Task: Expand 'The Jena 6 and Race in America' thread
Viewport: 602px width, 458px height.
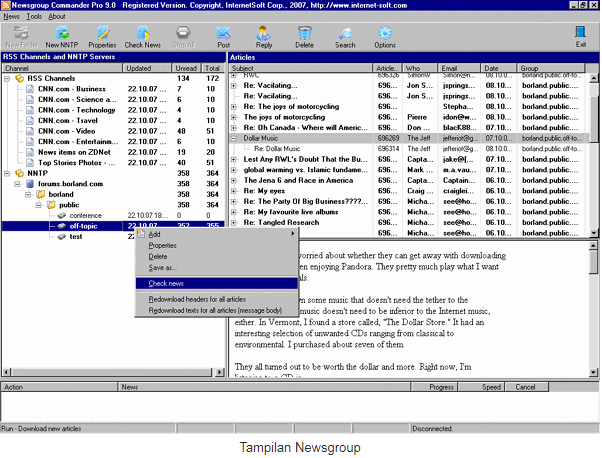Action: point(233,180)
